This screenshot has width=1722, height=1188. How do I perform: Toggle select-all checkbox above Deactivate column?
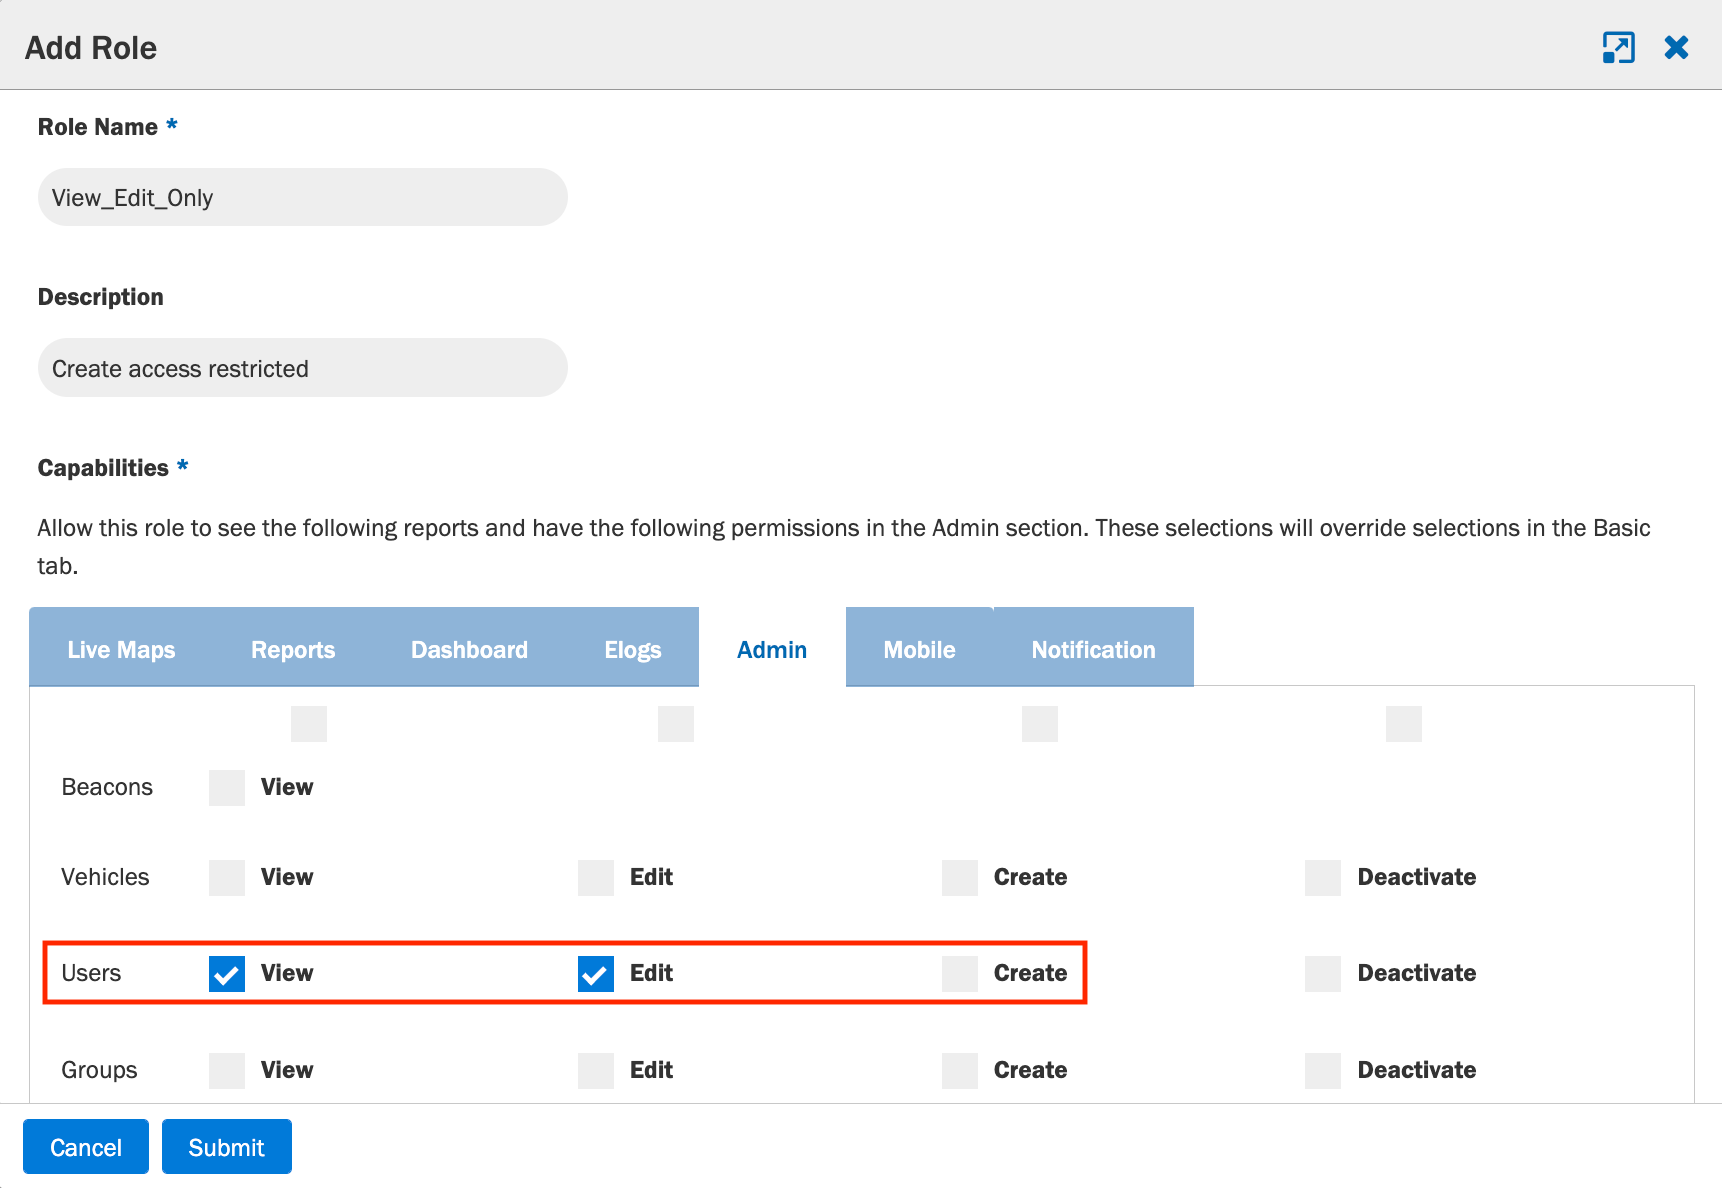[1404, 724]
